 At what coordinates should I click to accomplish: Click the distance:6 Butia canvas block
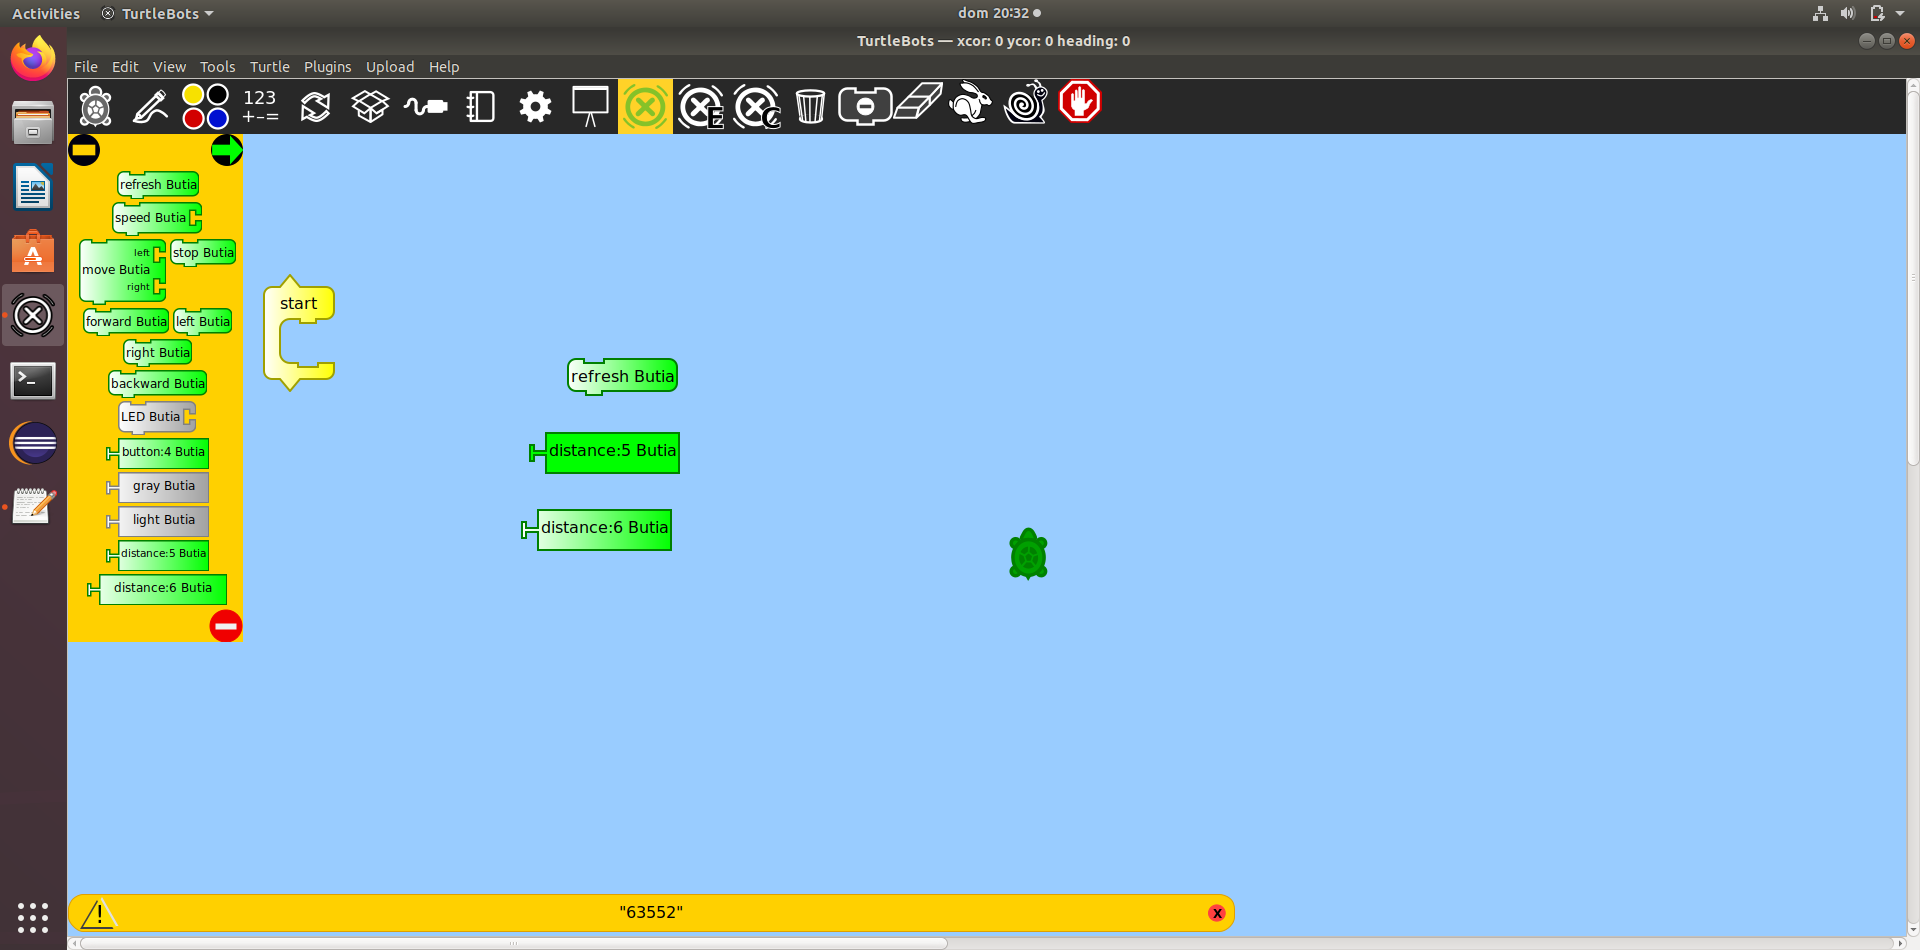coord(597,529)
